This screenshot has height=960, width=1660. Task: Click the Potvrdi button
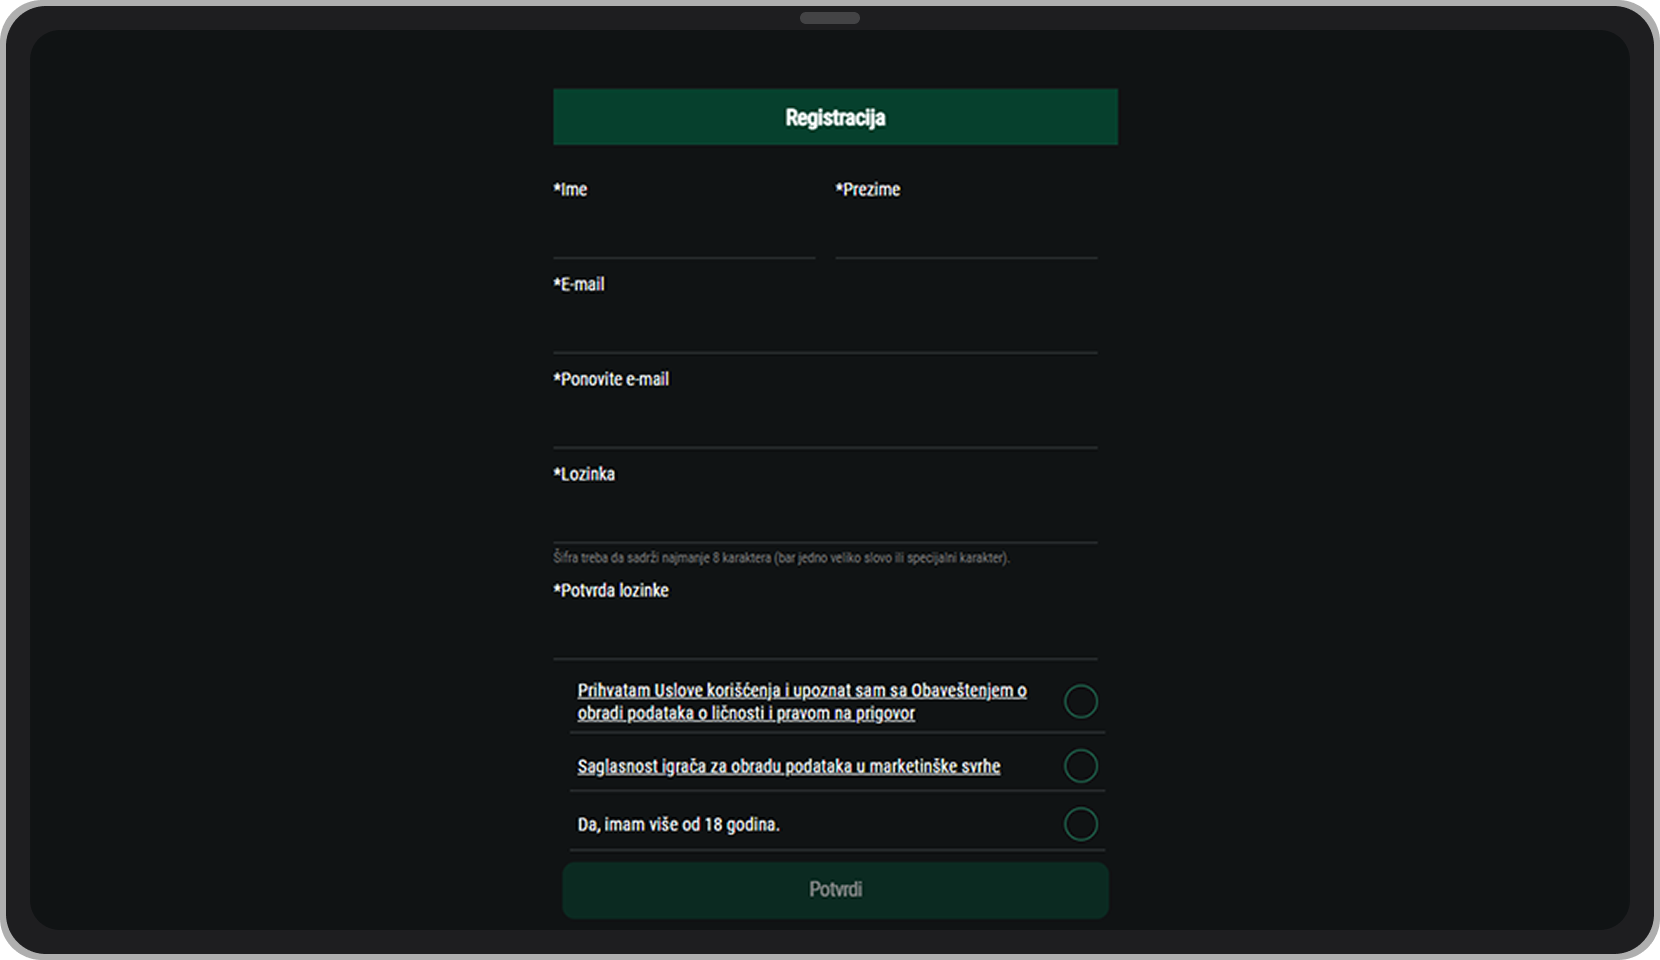click(x=835, y=890)
